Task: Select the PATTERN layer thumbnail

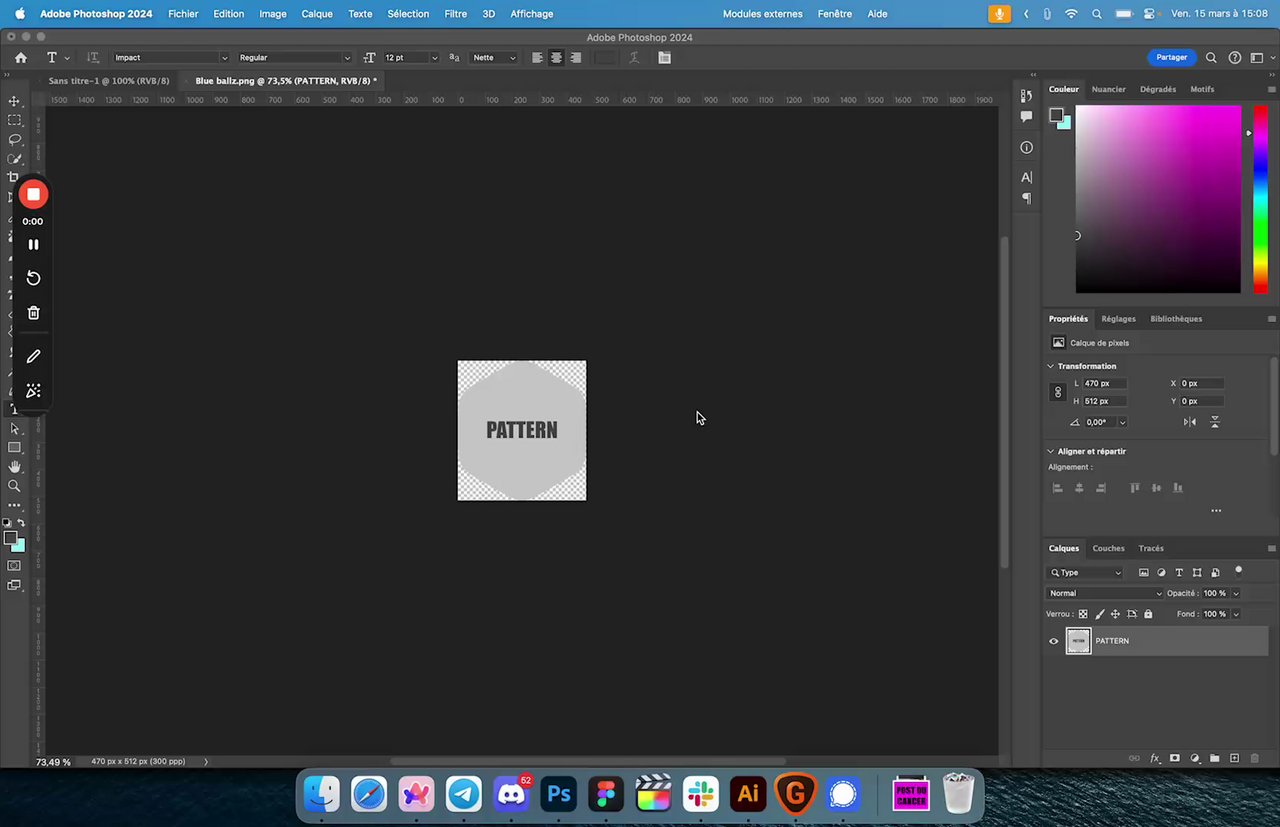Action: [x=1078, y=641]
